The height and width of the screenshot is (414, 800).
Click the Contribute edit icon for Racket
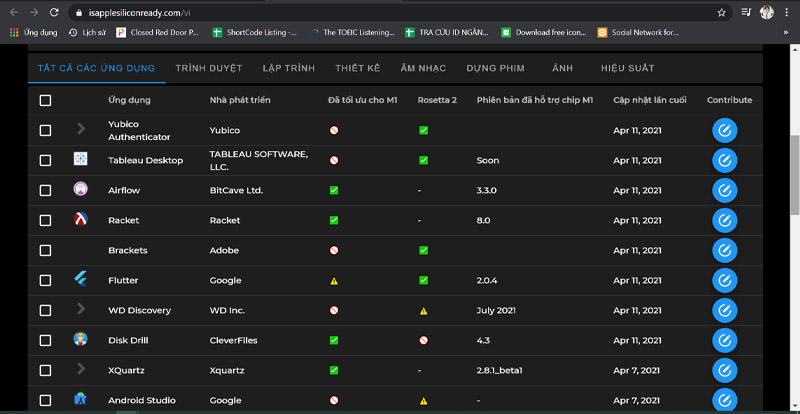click(724, 221)
